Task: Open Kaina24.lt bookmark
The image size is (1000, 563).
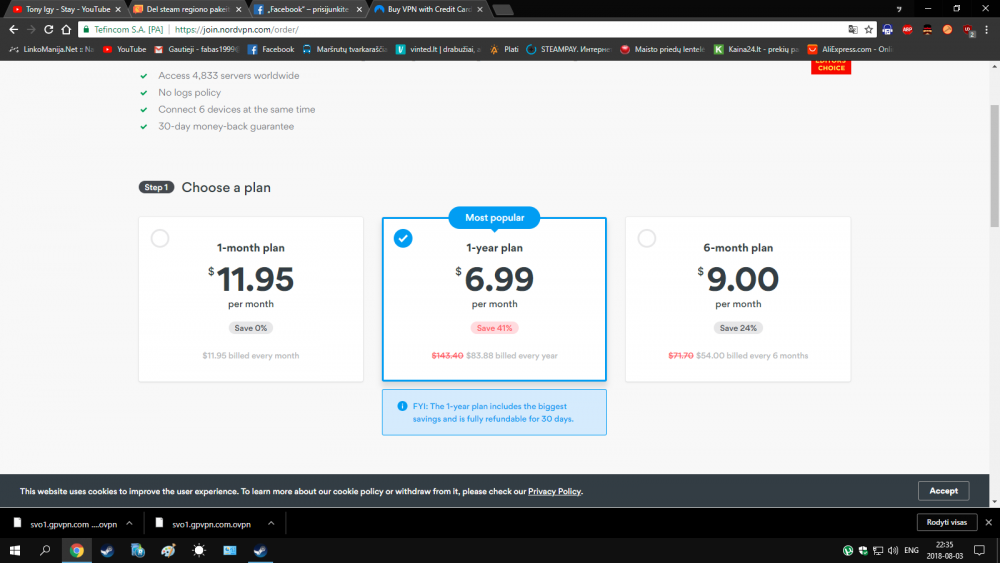Action: (756, 49)
